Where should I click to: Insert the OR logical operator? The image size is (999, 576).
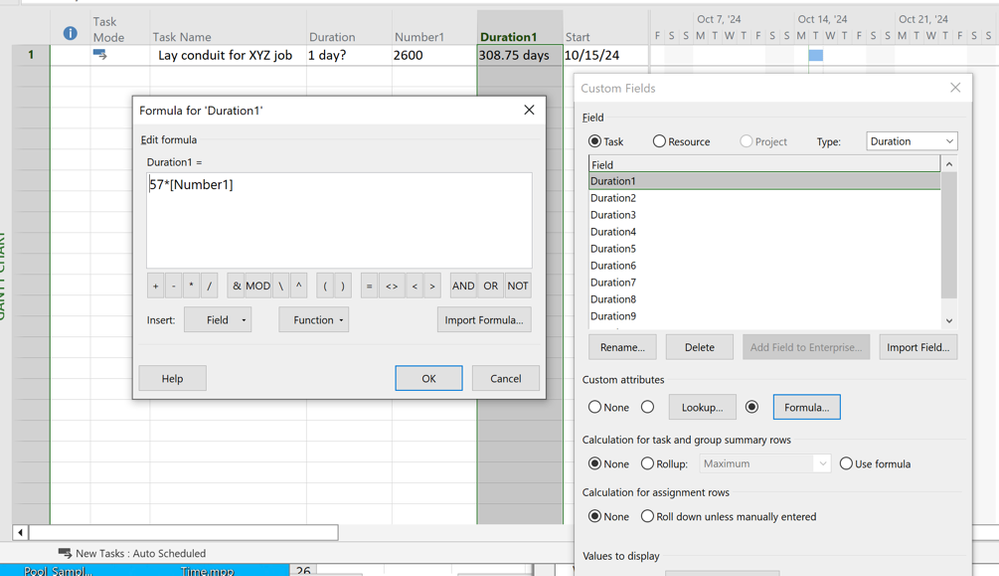[491, 286]
